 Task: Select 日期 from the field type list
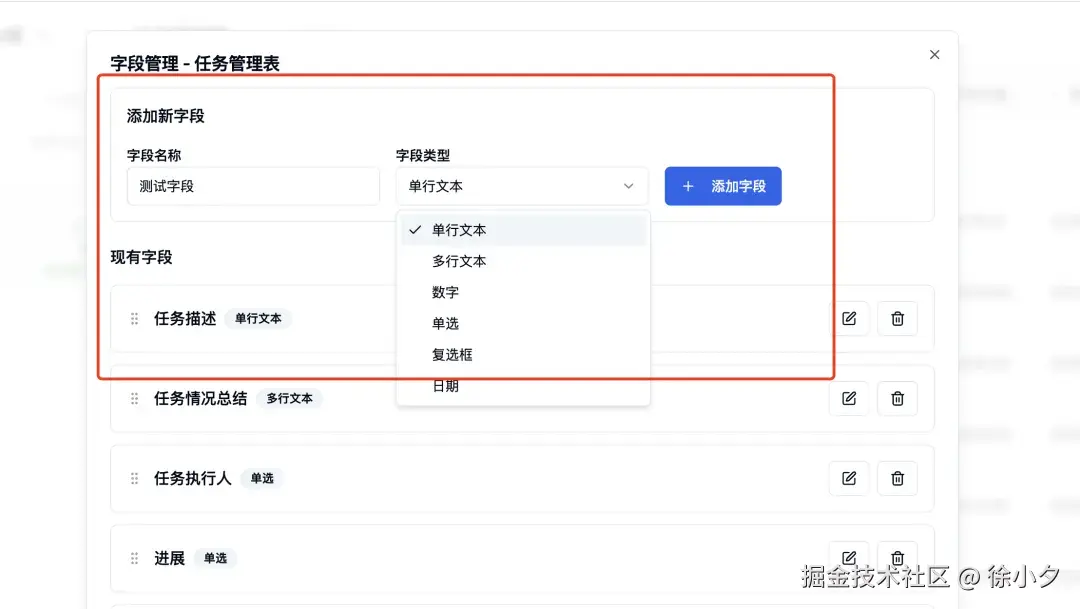click(445, 385)
